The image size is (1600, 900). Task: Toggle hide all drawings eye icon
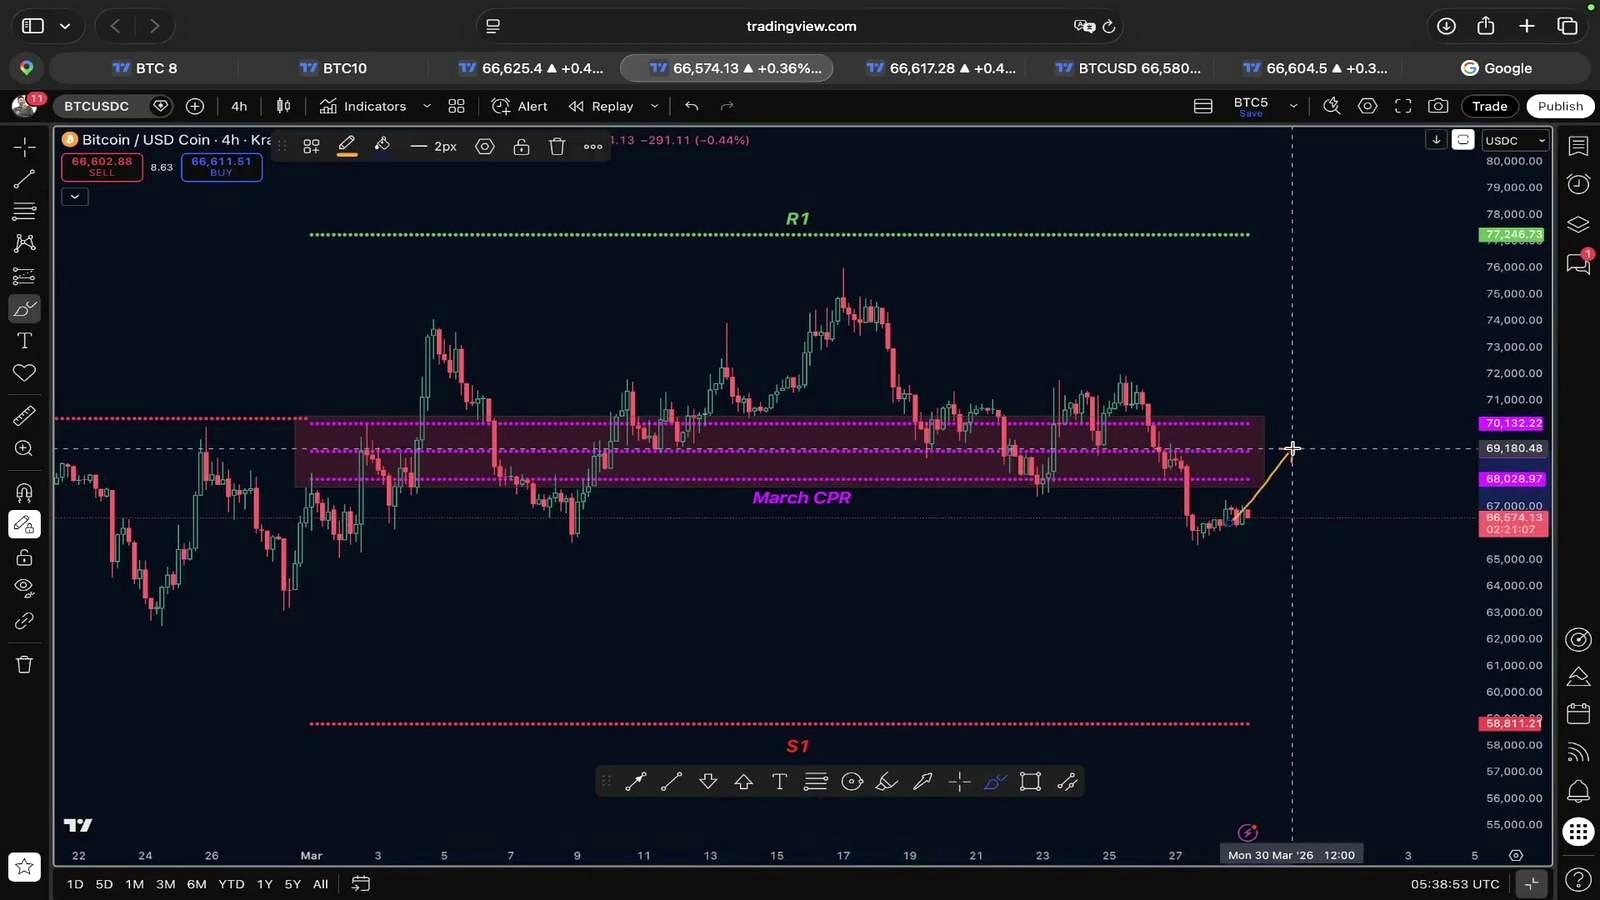(x=24, y=588)
